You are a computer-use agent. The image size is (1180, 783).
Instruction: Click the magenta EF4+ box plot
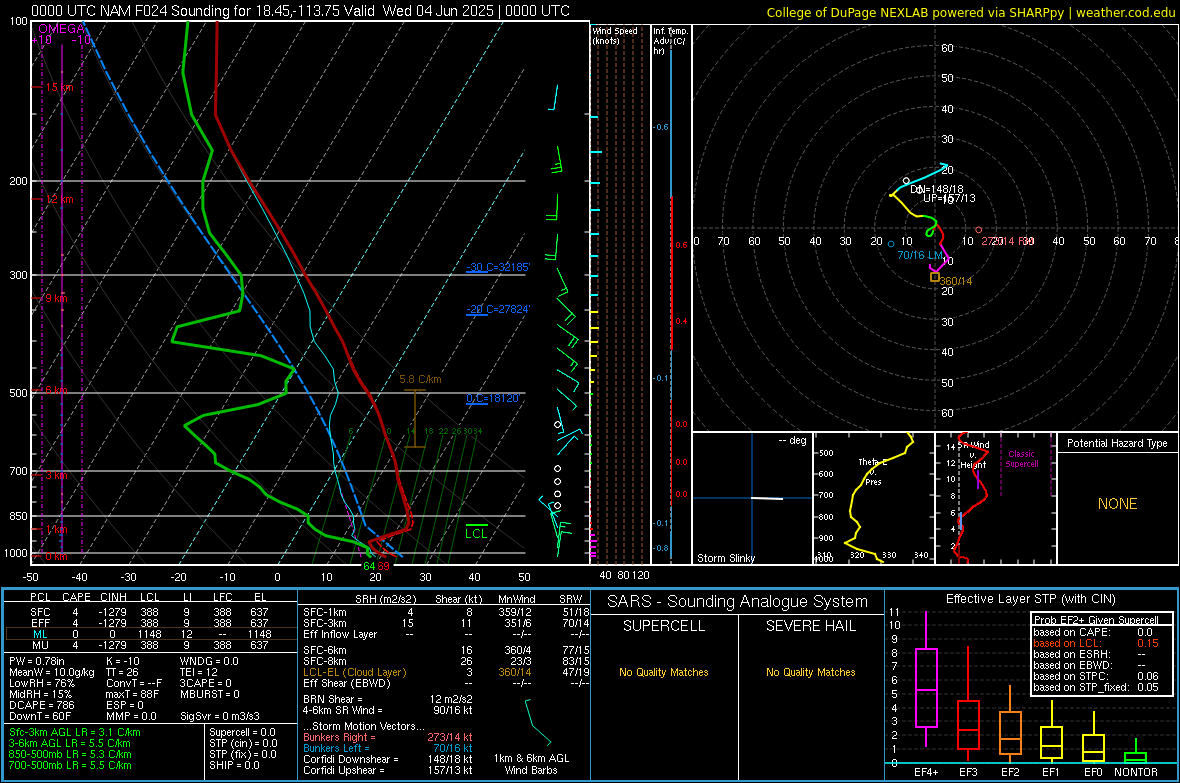926,678
